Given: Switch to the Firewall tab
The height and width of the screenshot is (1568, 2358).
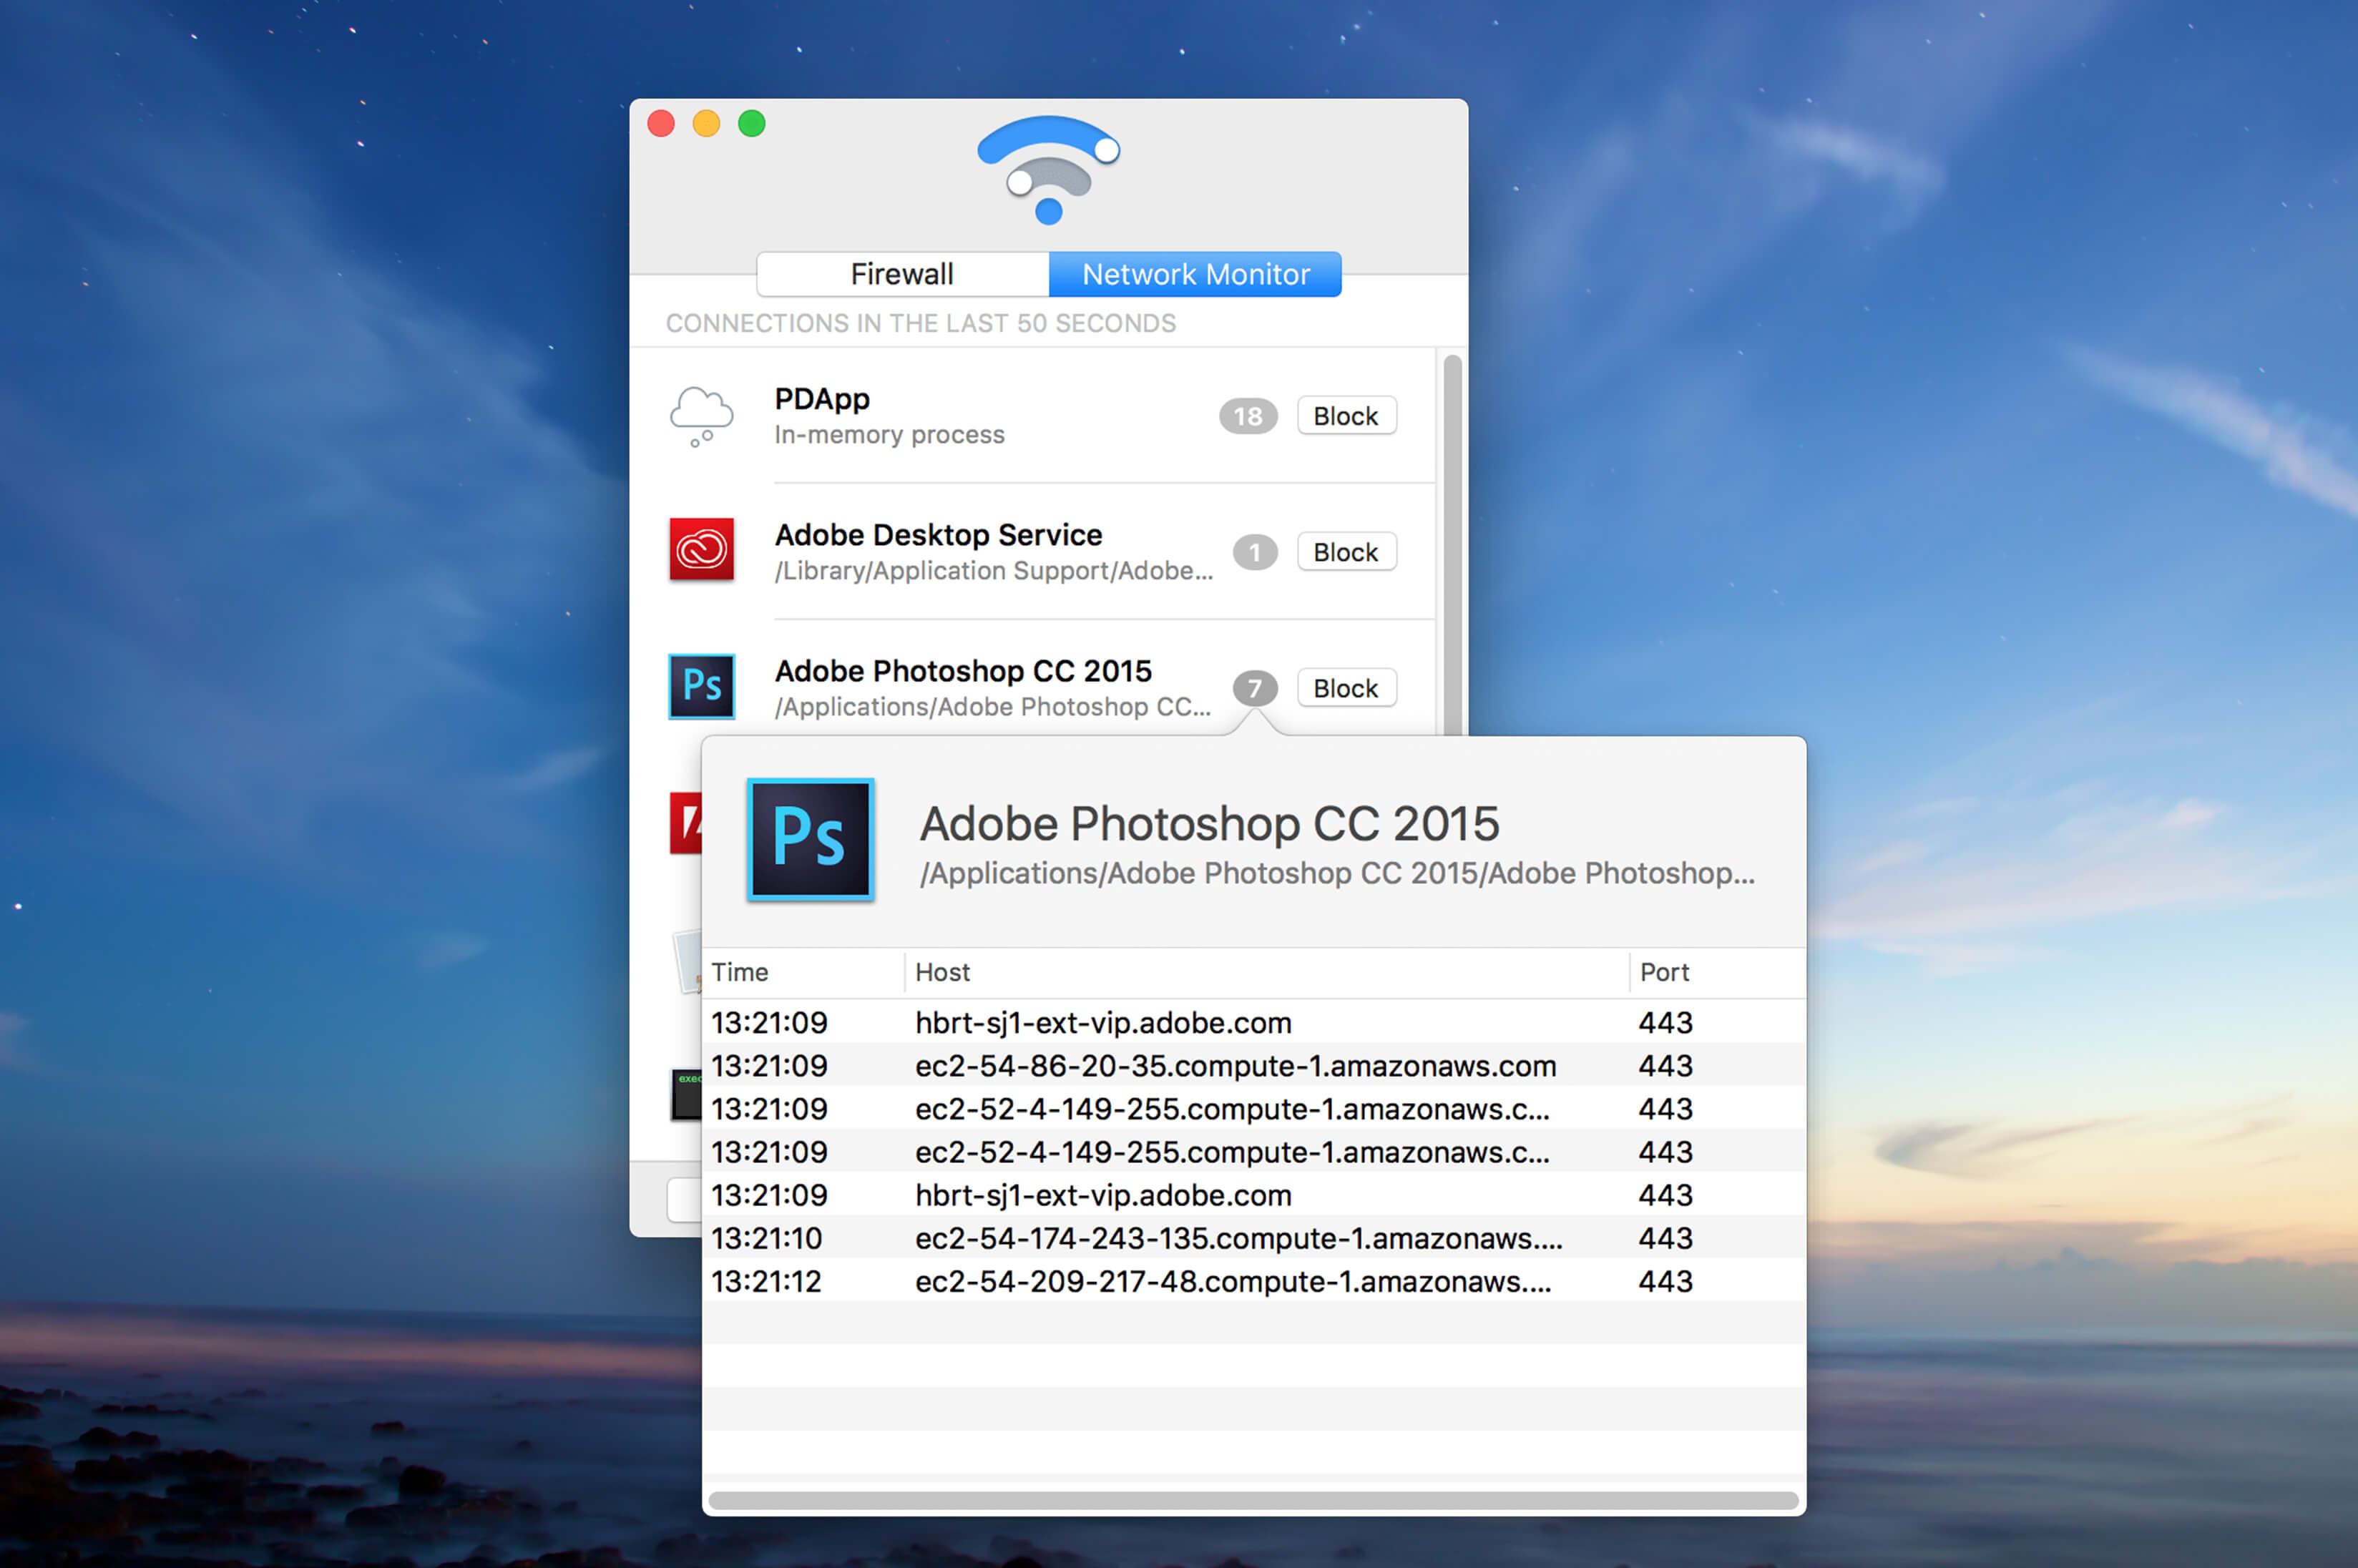Looking at the screenshot, I should [x=902, y=274].
